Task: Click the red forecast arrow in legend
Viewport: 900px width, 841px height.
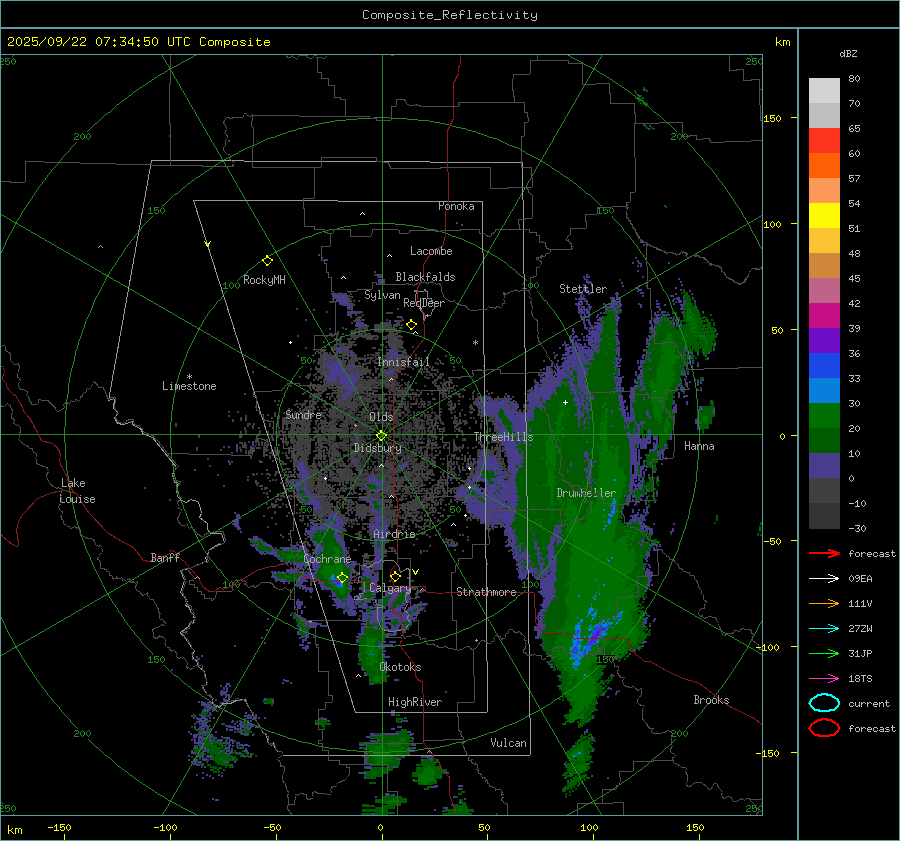Action: (x=823, y=553)
